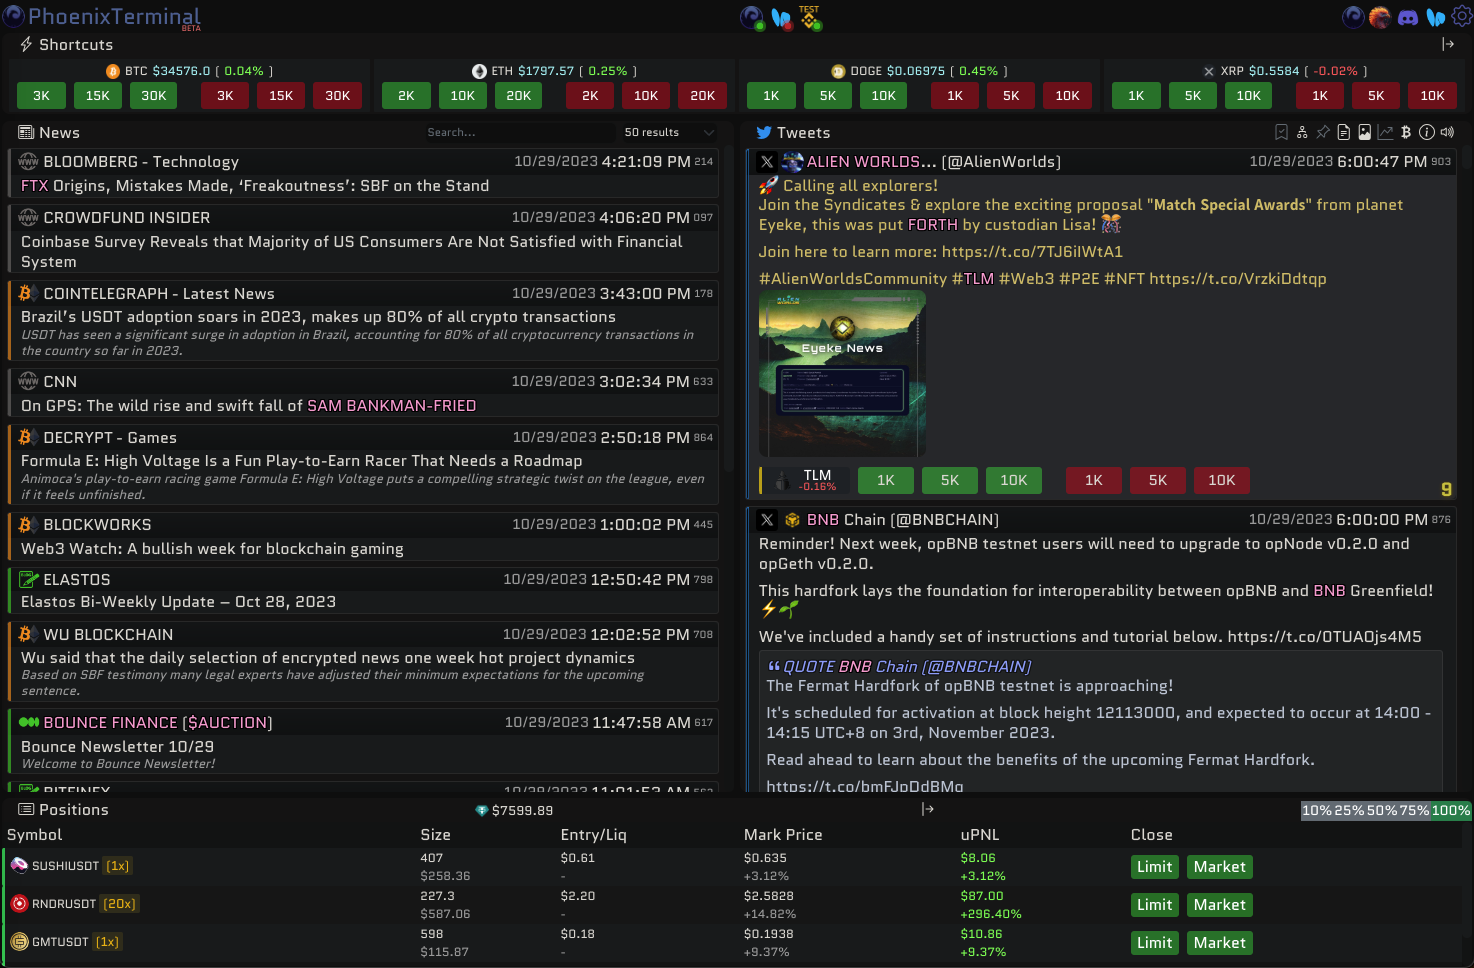Viewport: 1474px width, 968px height.
Task: Set close size to 50%
Action: coord(1382,810)
